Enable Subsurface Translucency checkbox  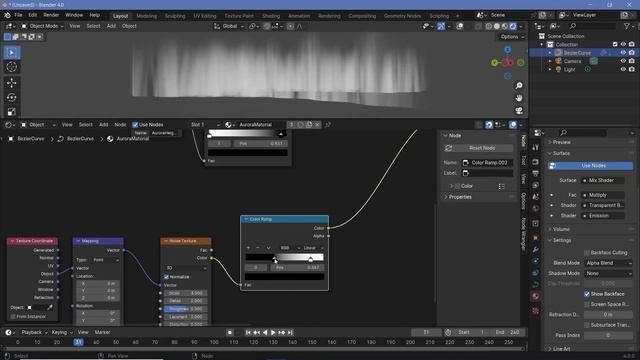[x=587, y=325]
